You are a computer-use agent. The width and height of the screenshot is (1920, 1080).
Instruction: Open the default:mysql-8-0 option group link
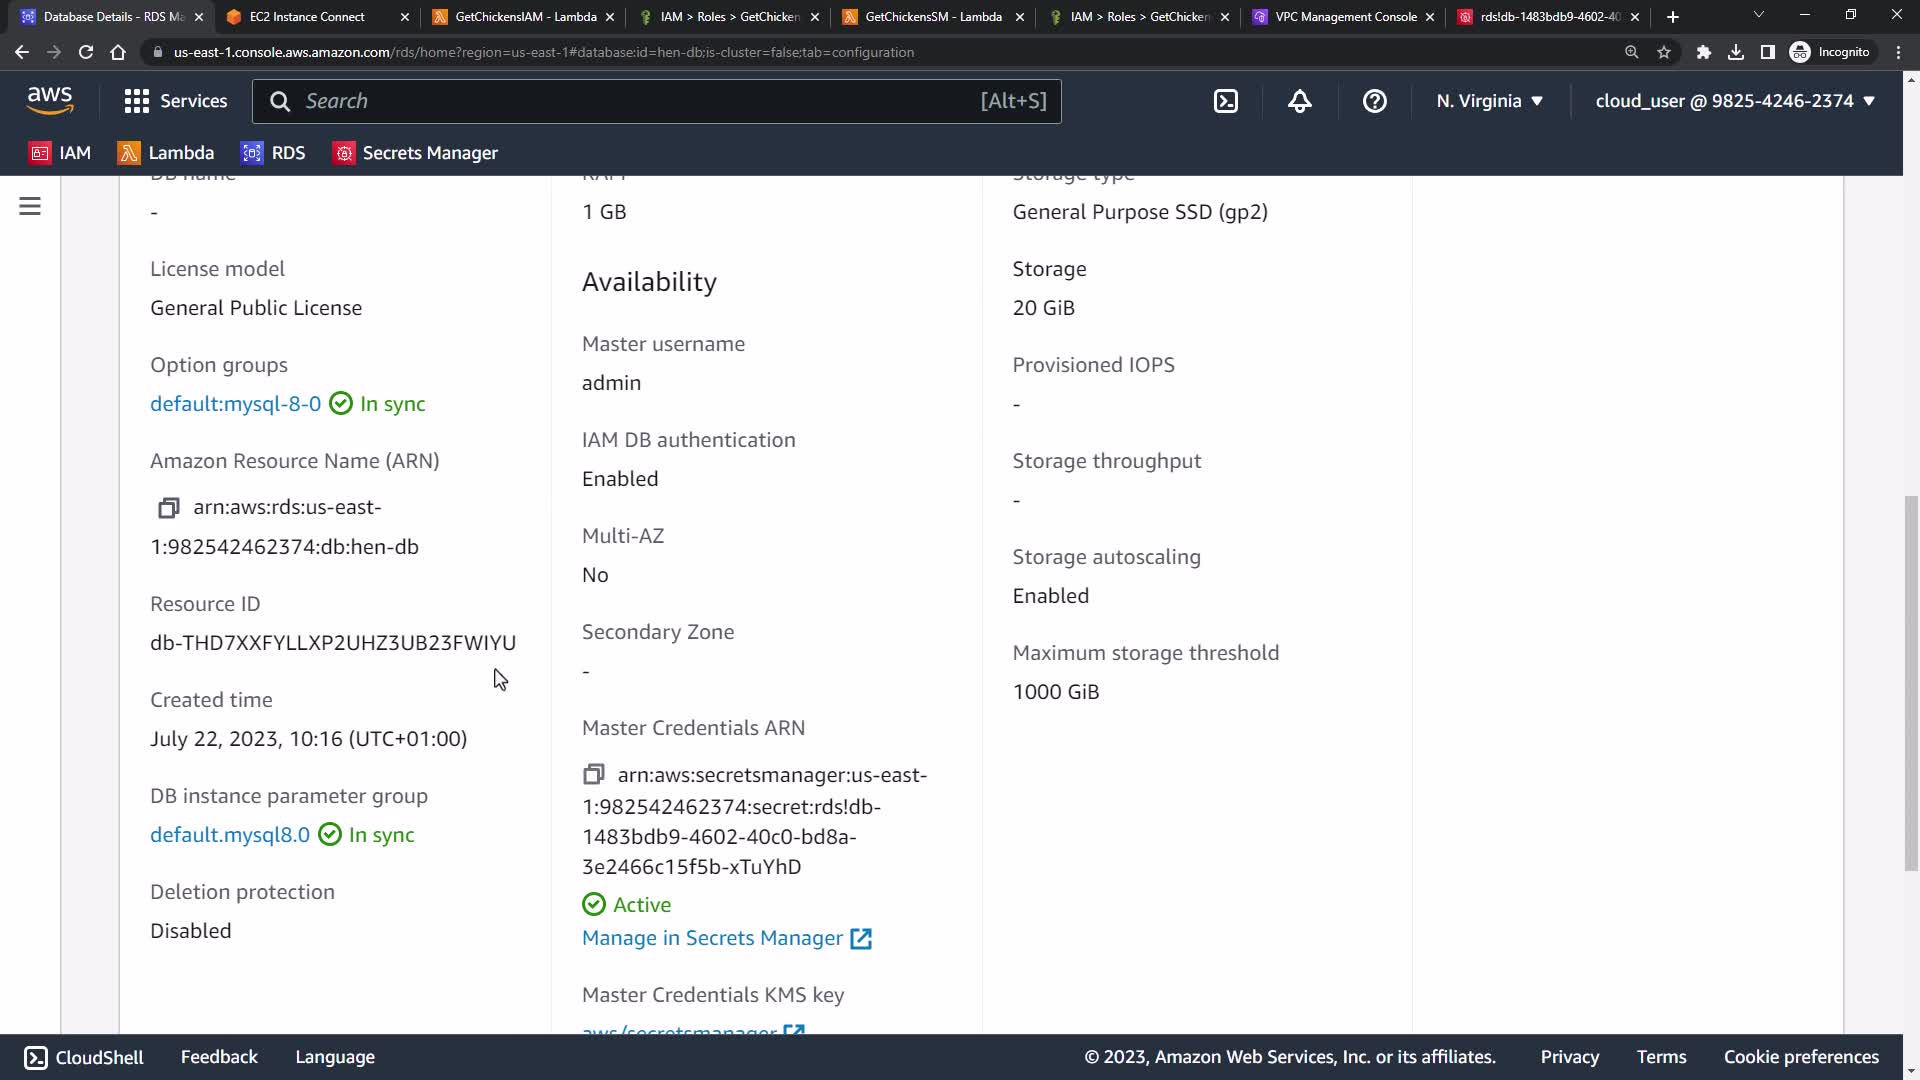point(235,404)
